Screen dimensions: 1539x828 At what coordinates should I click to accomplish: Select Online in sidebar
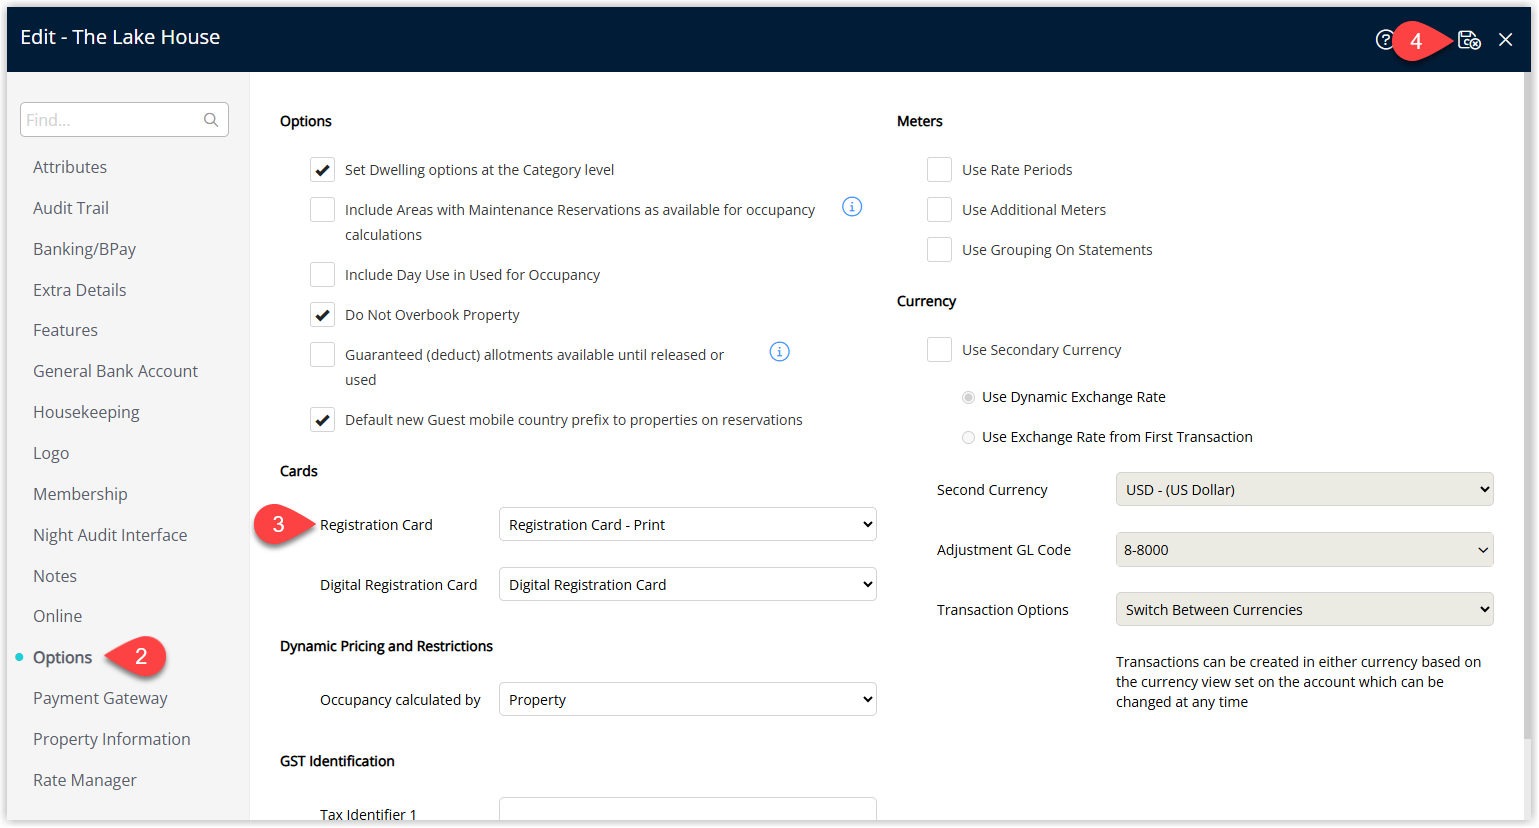pyautogui.click(x=58, y=616)
